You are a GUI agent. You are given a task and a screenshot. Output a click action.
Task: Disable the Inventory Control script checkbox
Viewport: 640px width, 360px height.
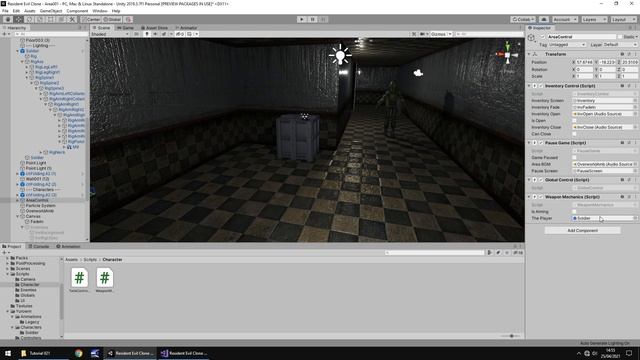coord(541,86)
